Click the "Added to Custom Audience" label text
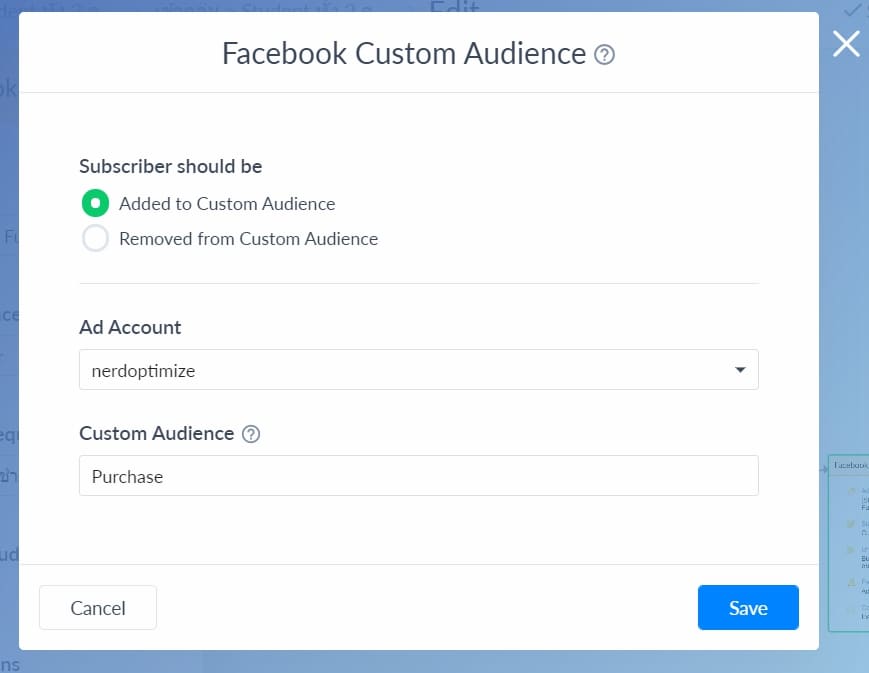 (227, 204)
